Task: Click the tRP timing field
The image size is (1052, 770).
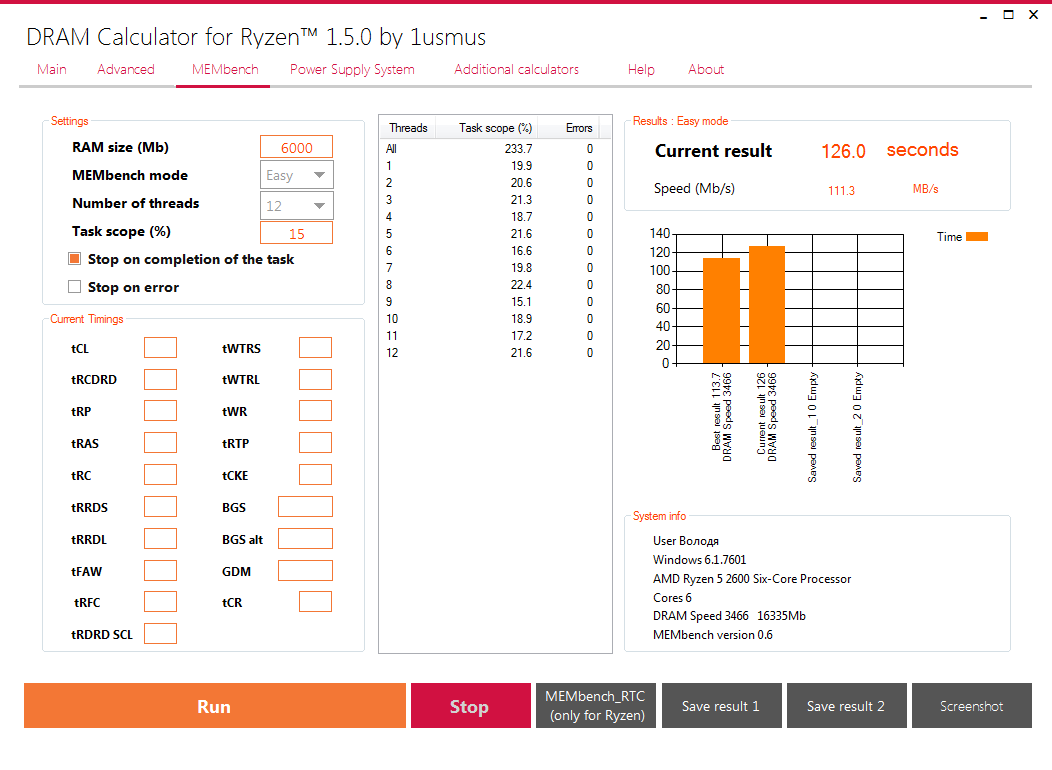Action: click(x=160, y=411)
